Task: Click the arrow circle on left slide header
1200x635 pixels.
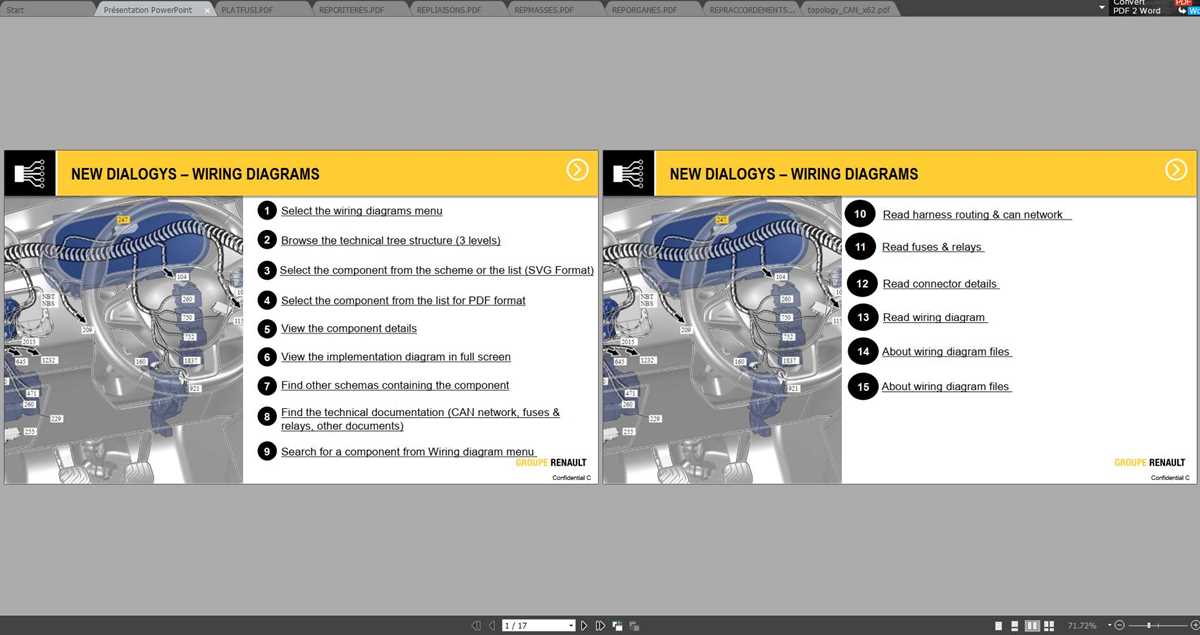Action: (577, 169)
